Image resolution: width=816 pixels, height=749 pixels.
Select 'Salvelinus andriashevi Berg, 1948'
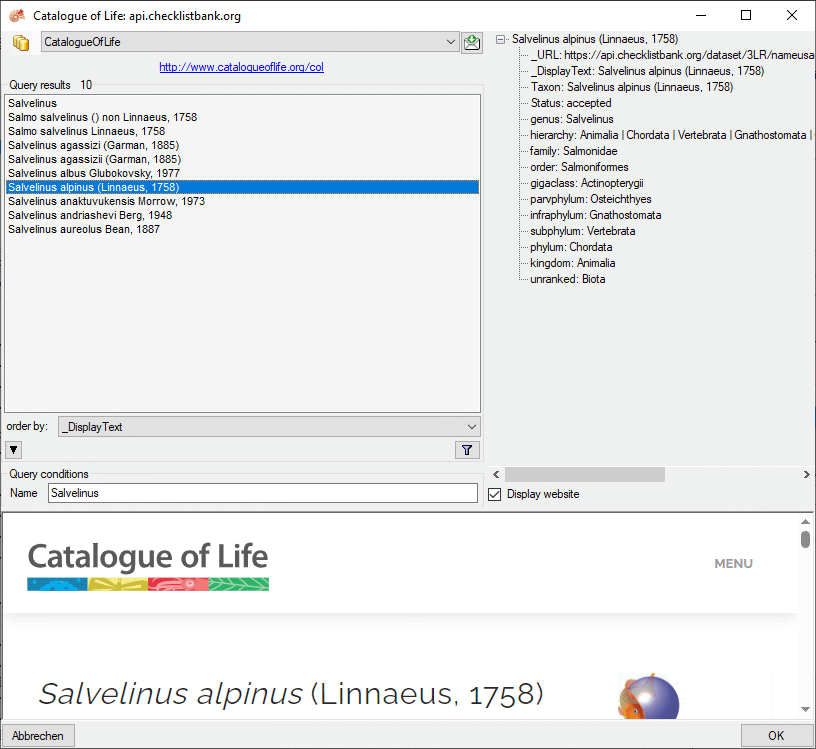pos(243,215)
